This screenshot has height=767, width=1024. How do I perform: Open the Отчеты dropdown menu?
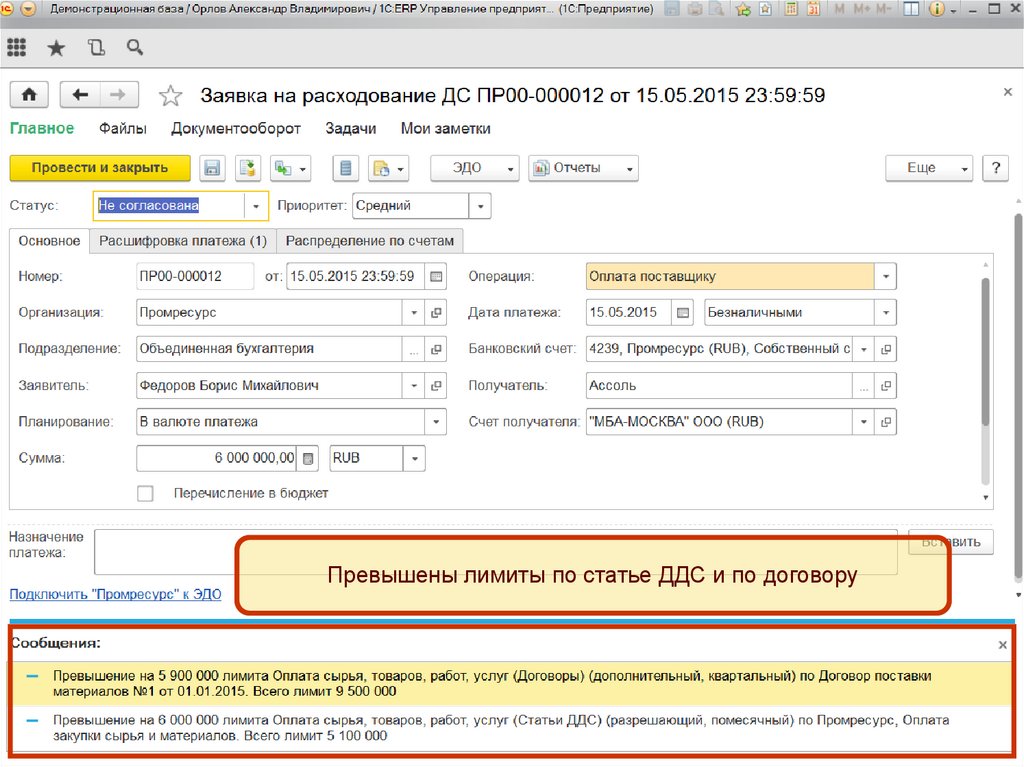click(583, 168)
